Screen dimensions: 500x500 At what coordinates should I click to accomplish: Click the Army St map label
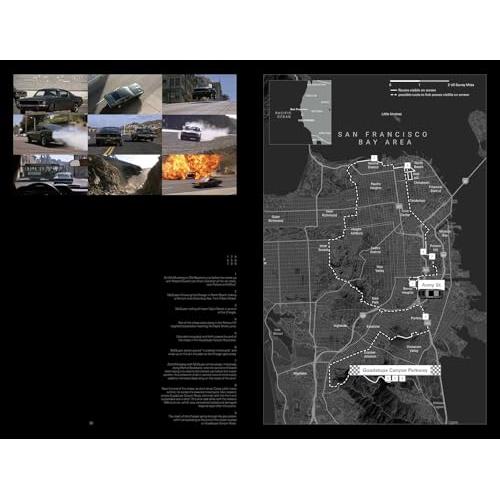tap(431, 285)
